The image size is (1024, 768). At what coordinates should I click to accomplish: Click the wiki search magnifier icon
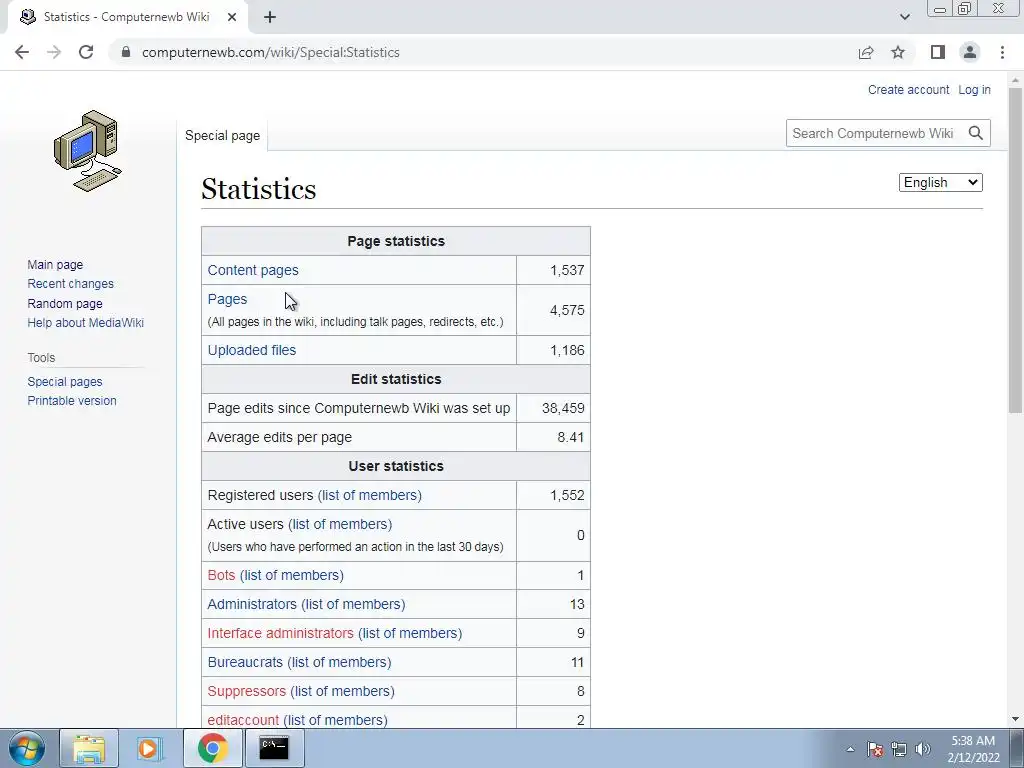[x=976, y=133]
